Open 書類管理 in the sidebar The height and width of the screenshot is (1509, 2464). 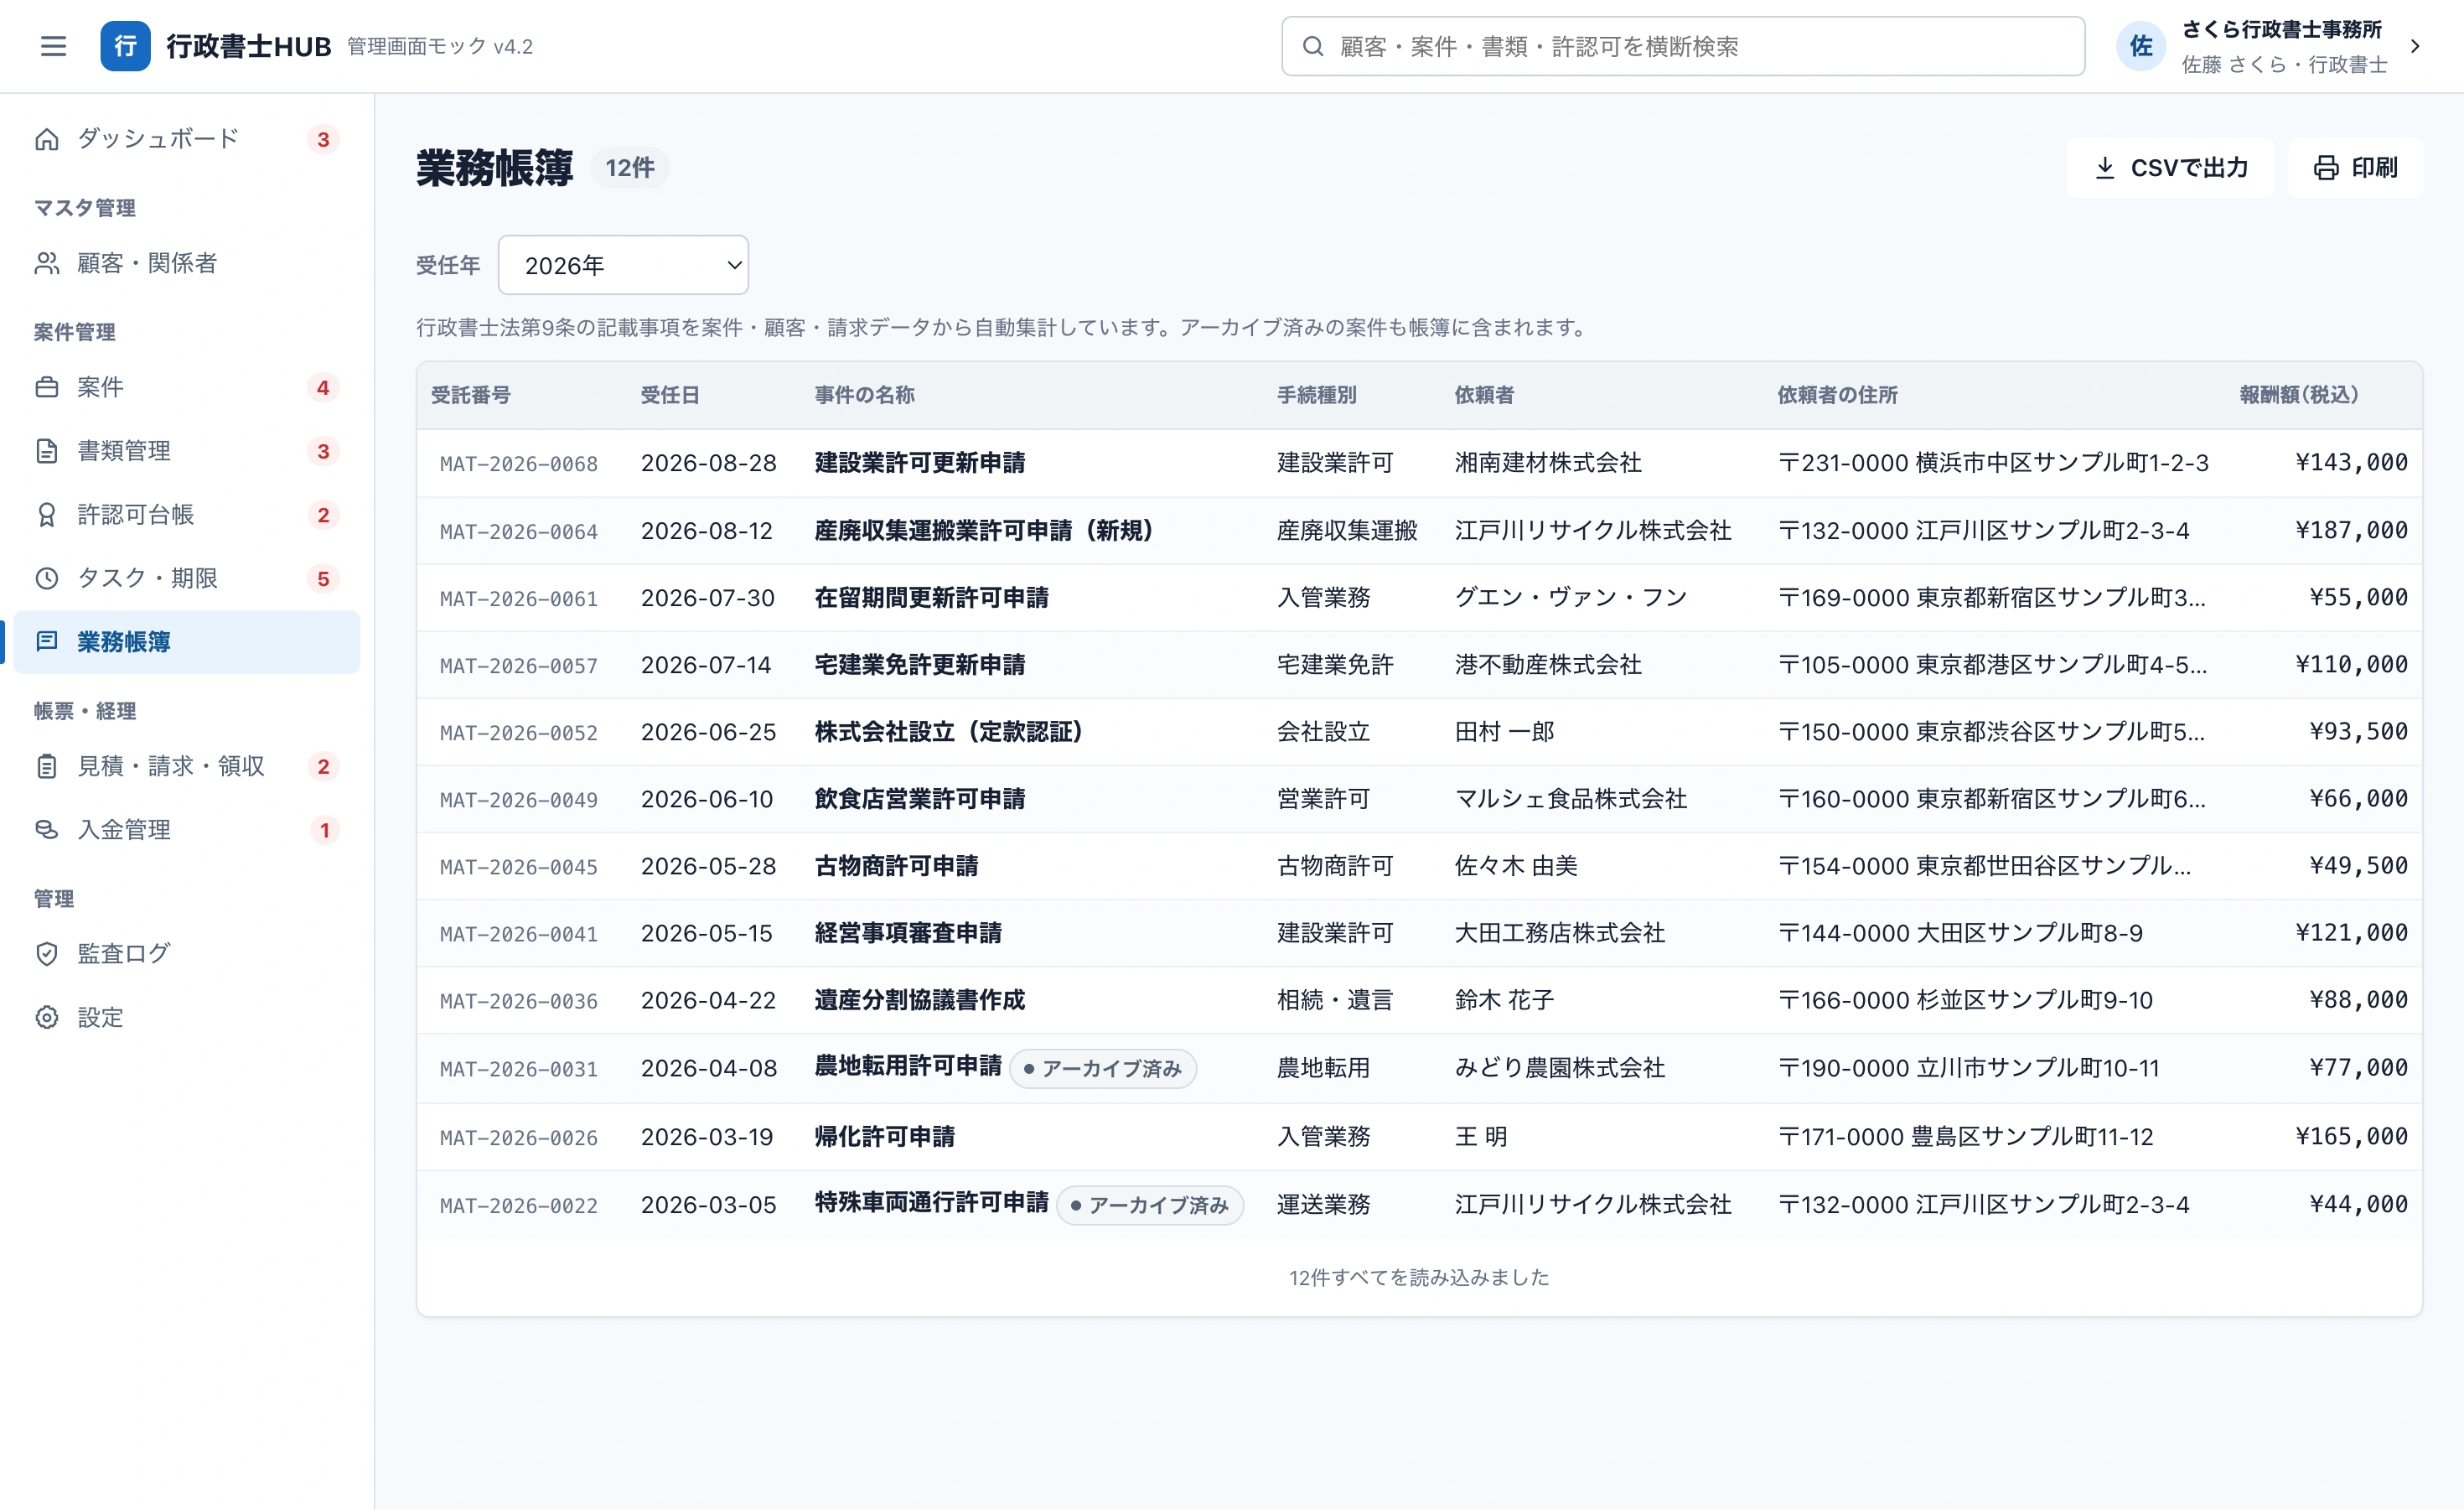[186, 451]
